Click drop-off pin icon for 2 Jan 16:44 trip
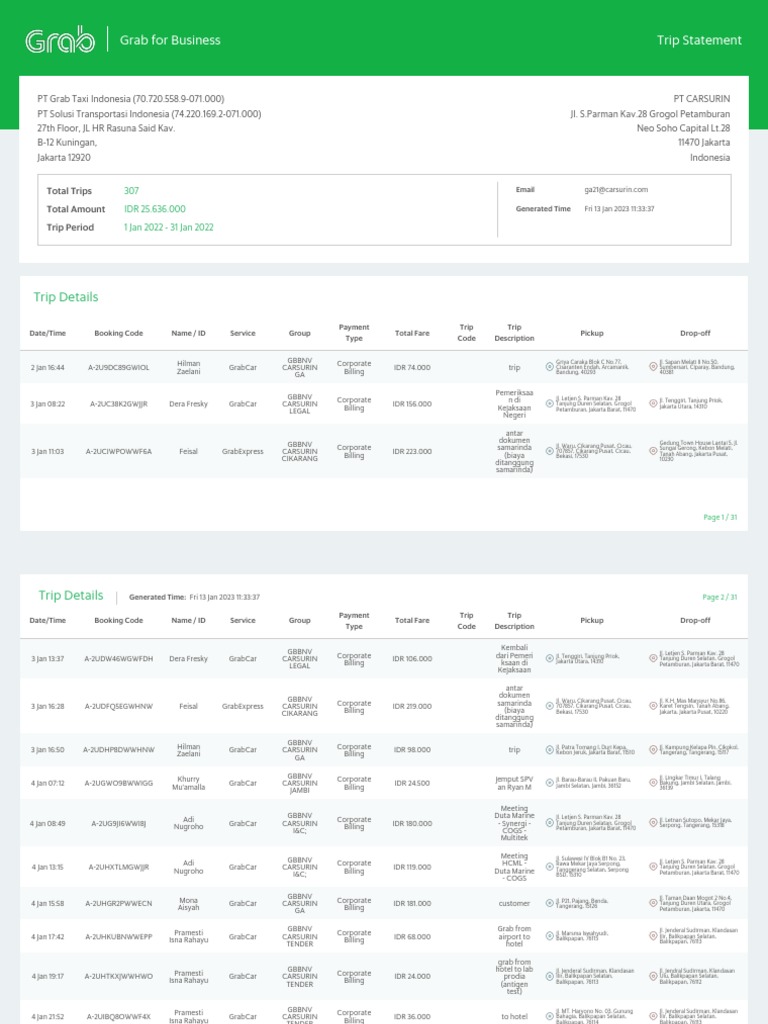Viewport: 768px width, 1024px height. tap(653, 368)
